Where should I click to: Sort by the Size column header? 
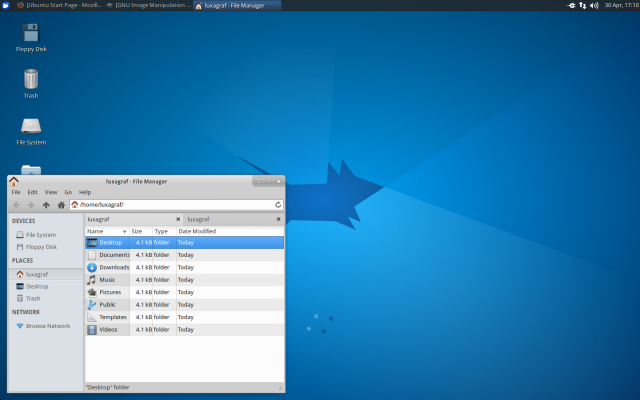[x=141, y=231]
